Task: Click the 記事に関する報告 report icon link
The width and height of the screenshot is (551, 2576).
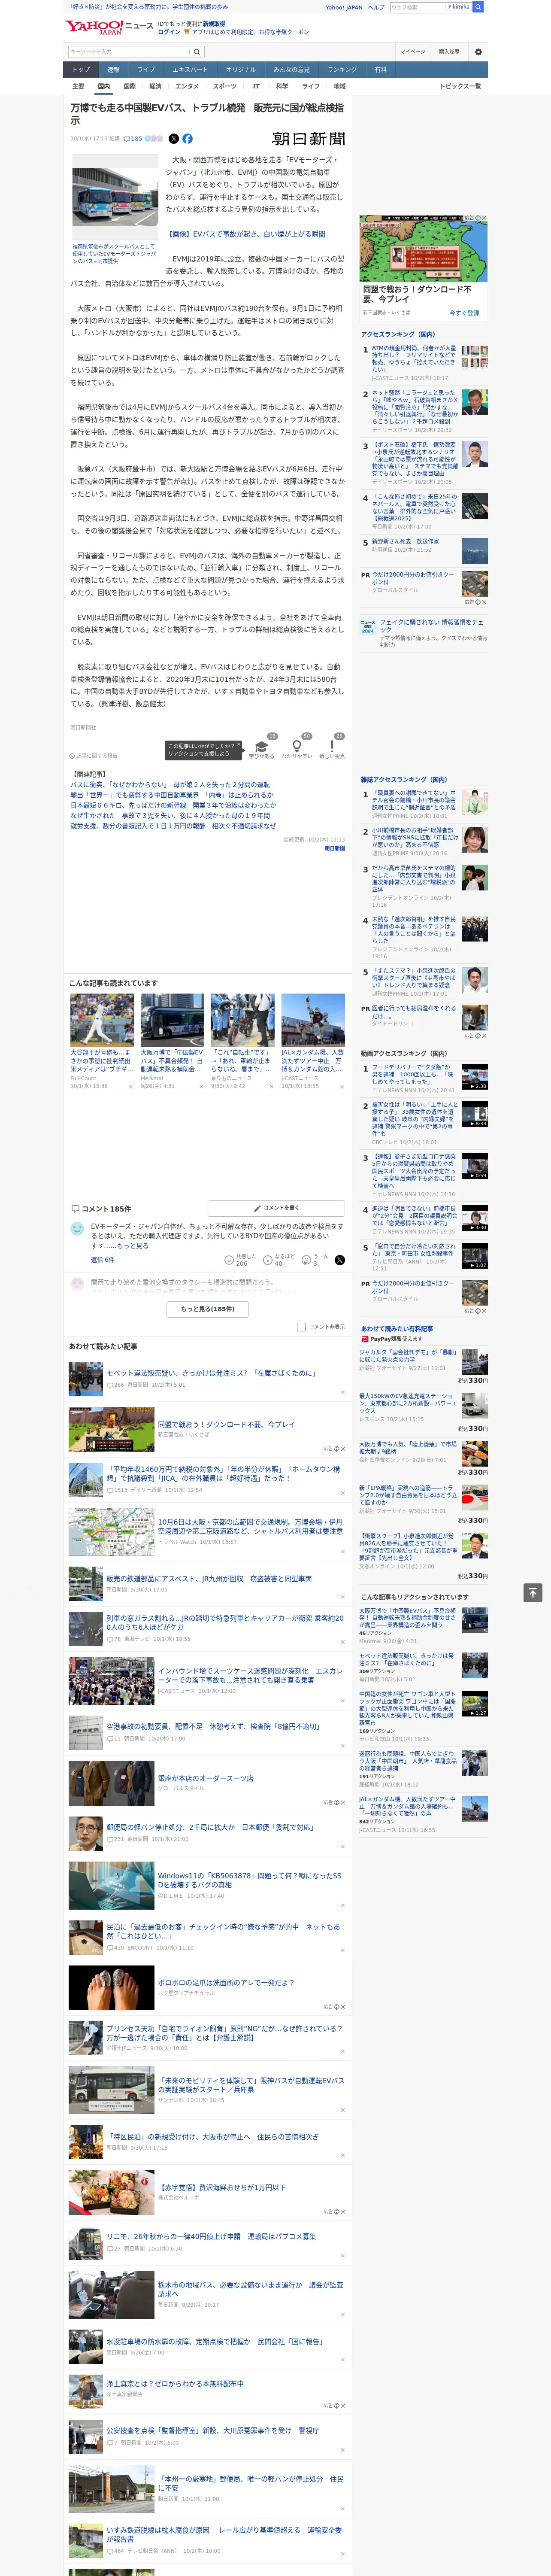Action: pos(94,756)
